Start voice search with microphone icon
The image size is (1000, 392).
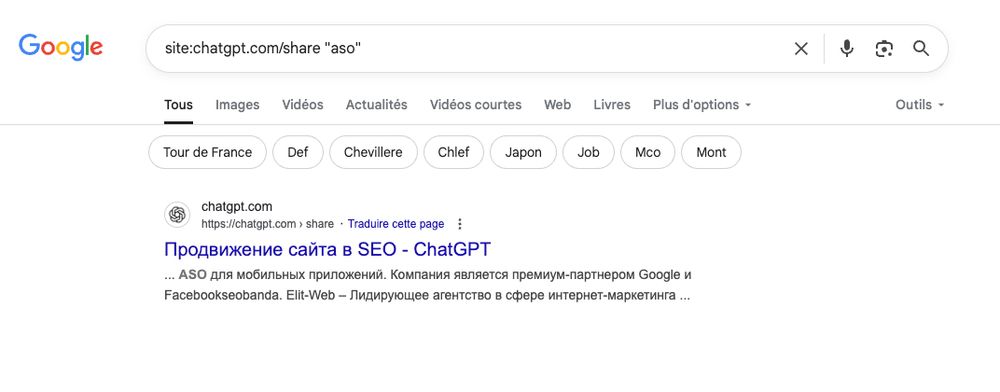846,48
